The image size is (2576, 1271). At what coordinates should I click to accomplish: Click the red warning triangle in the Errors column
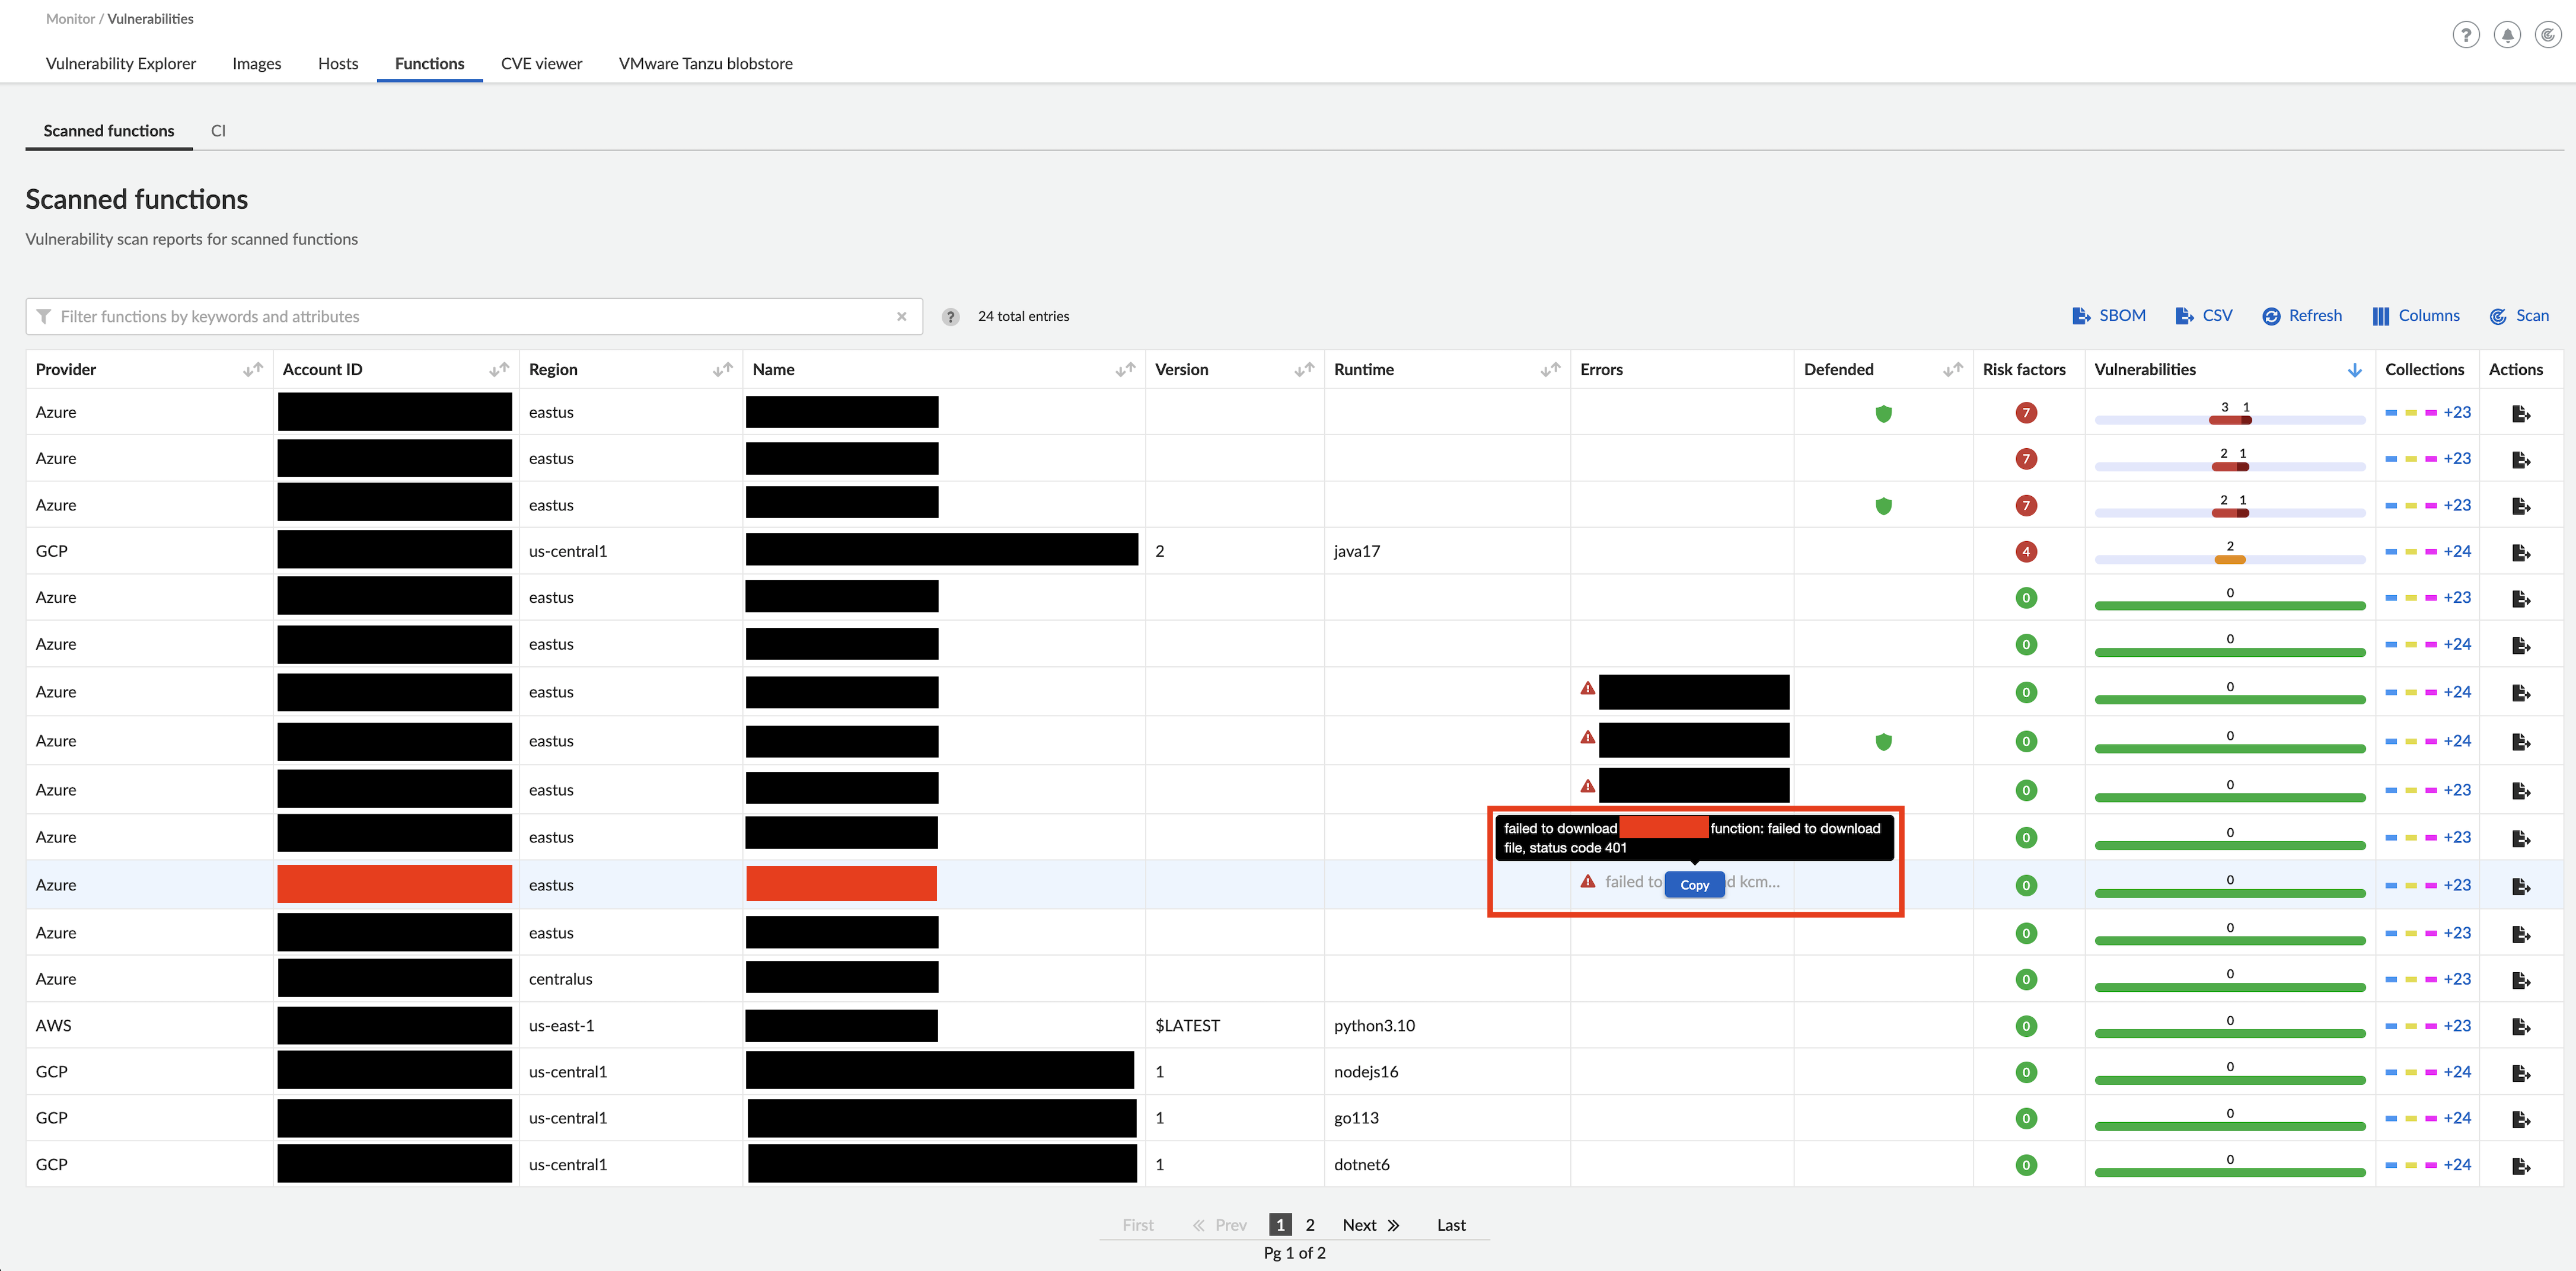(1588, 689)
